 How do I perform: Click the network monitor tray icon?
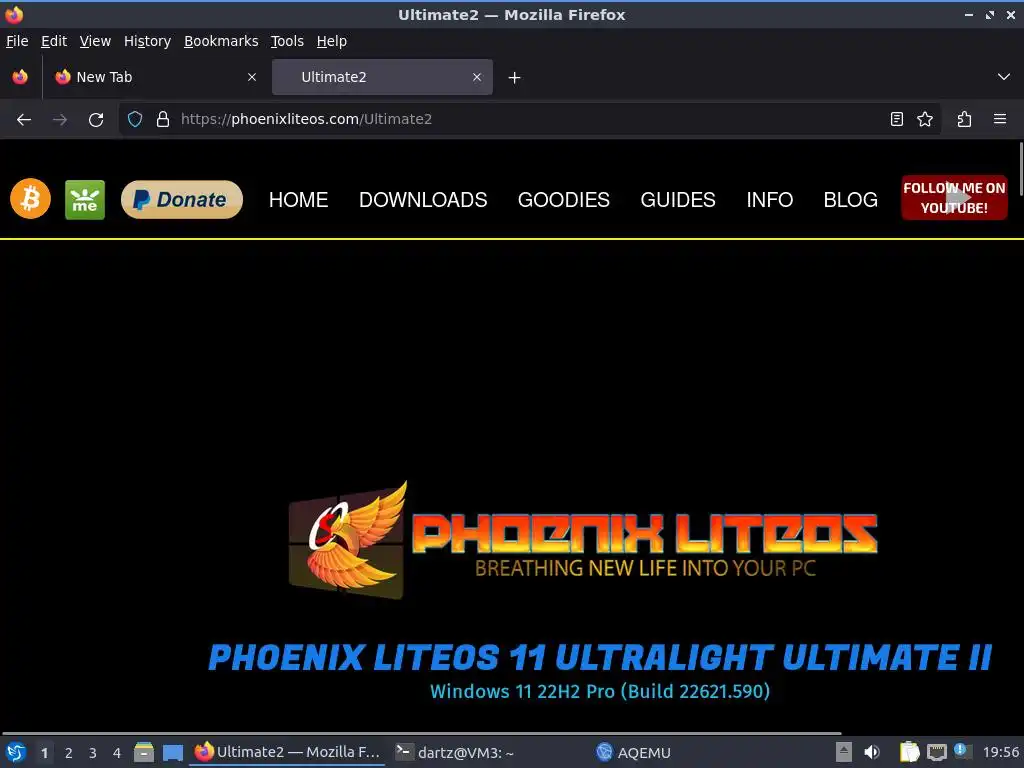point(936,752)
